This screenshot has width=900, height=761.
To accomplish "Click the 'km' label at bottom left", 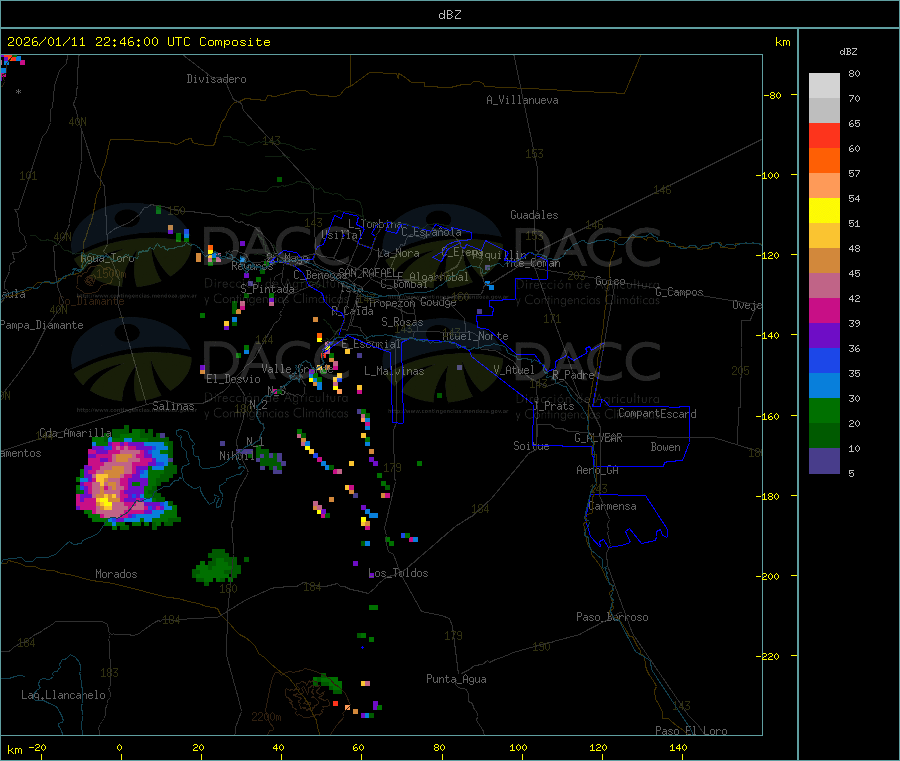I will [14, 750].
